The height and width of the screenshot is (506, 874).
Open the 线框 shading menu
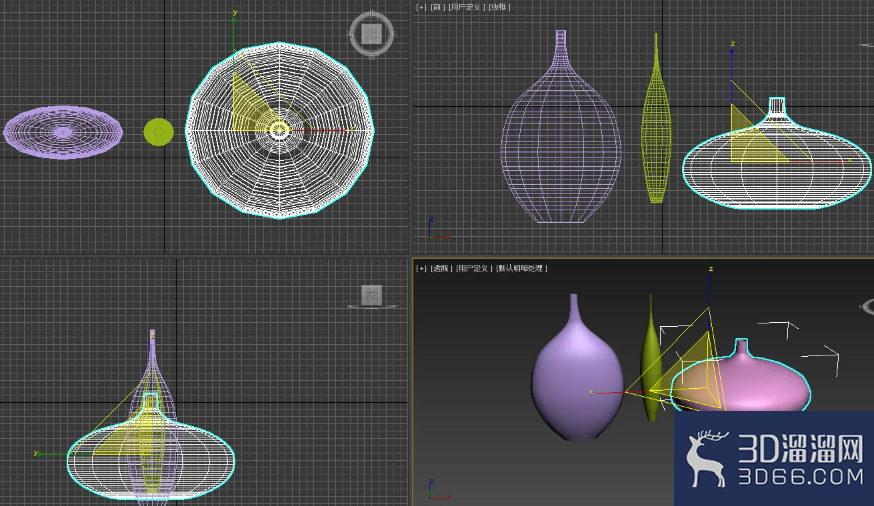[499, 7]
